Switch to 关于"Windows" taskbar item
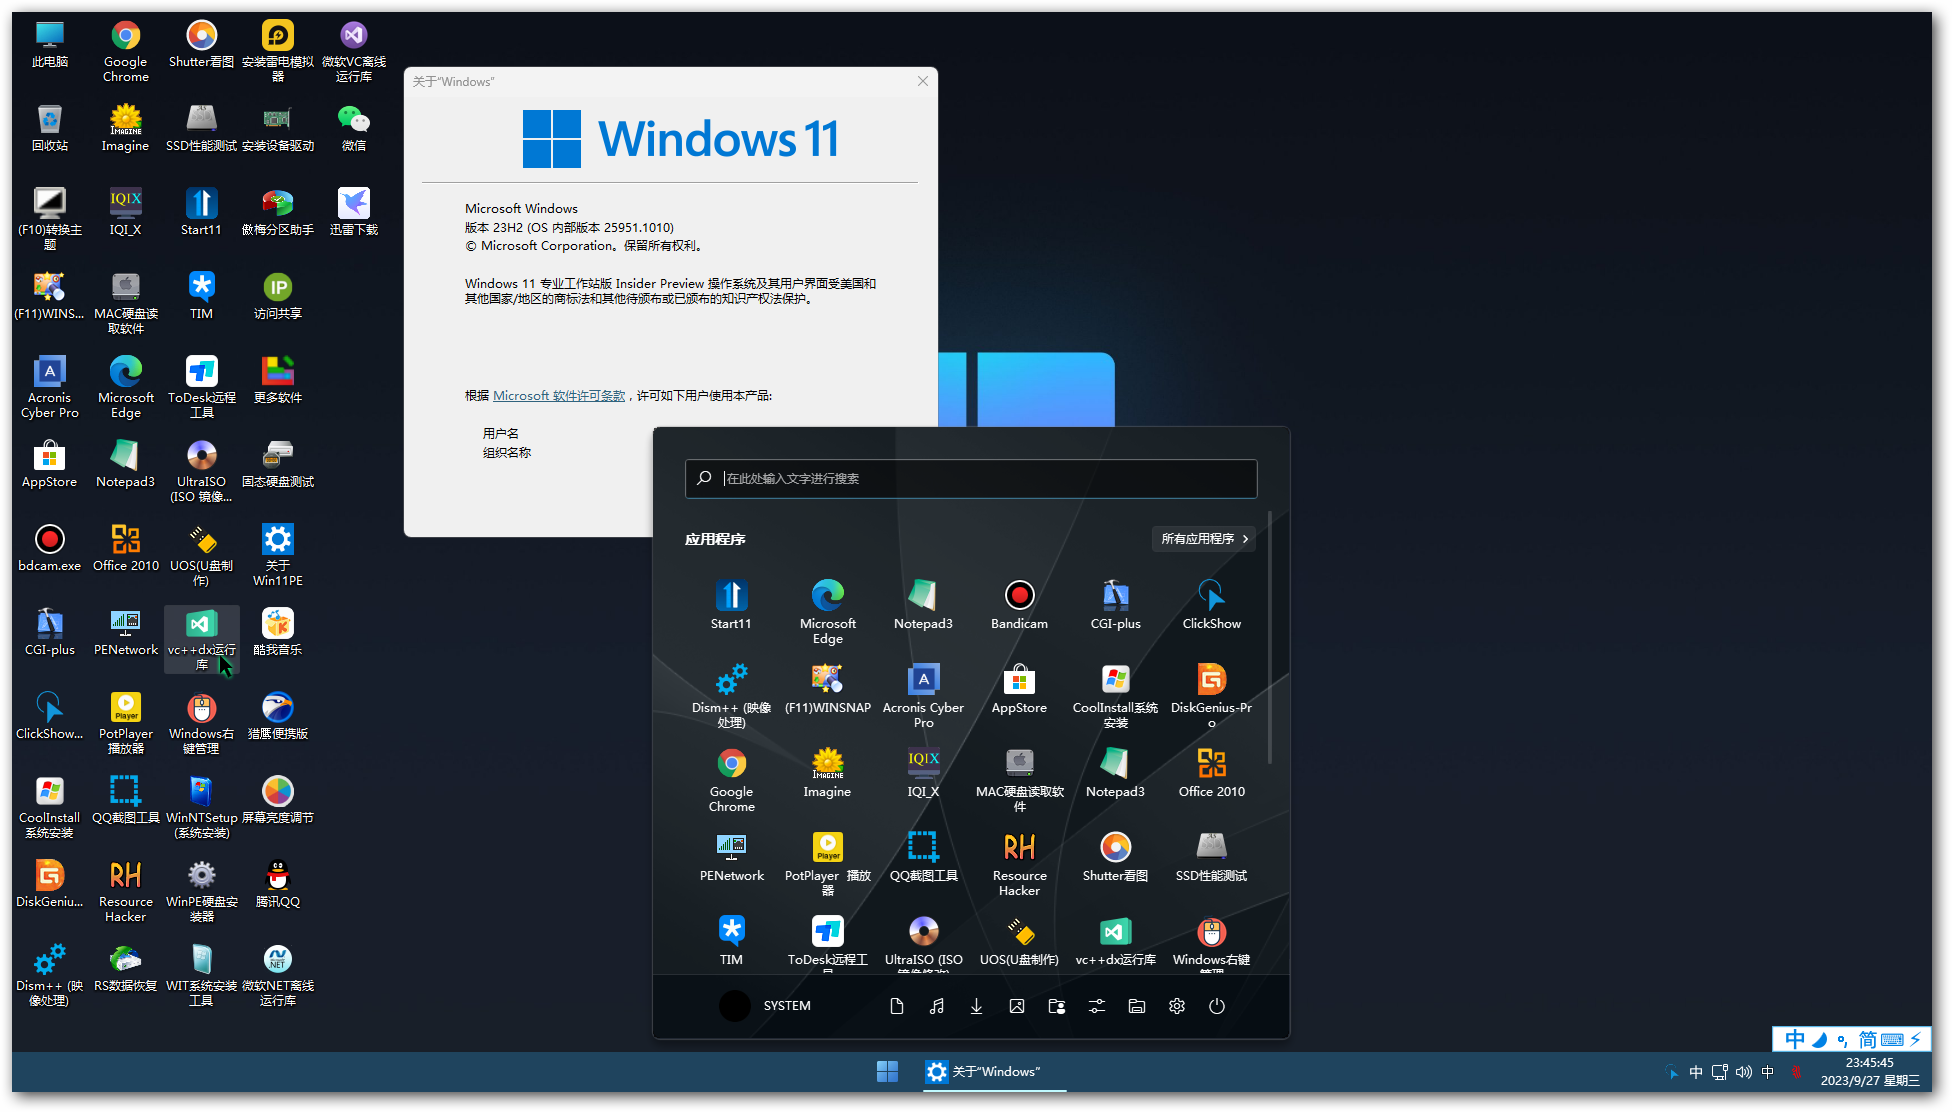Image resolution: width=1952 pixels, height=1112 pixels. tap(994, 1071)
